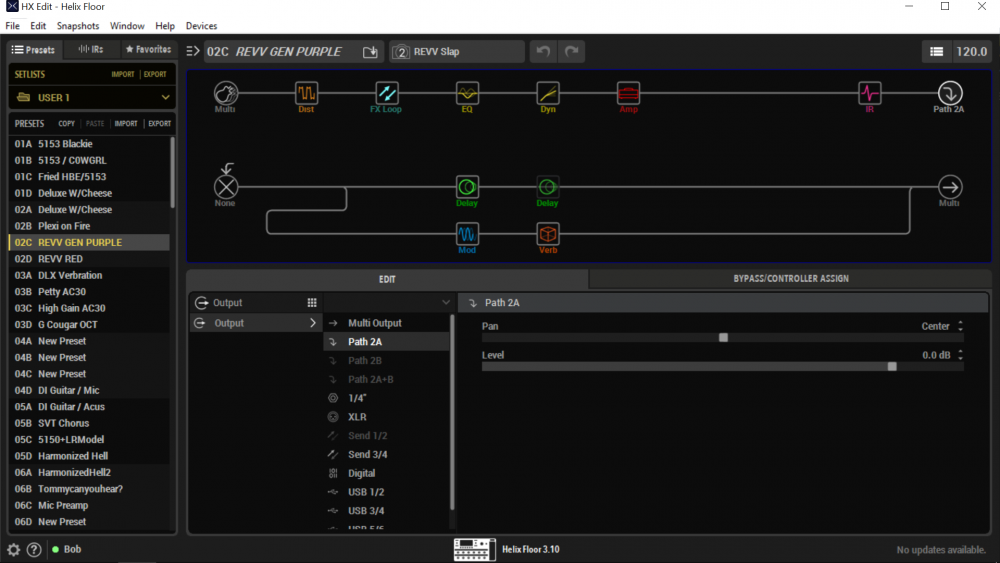Open the File menu
The width and height of the screenshot is (1000, 563).
[13, 26]
